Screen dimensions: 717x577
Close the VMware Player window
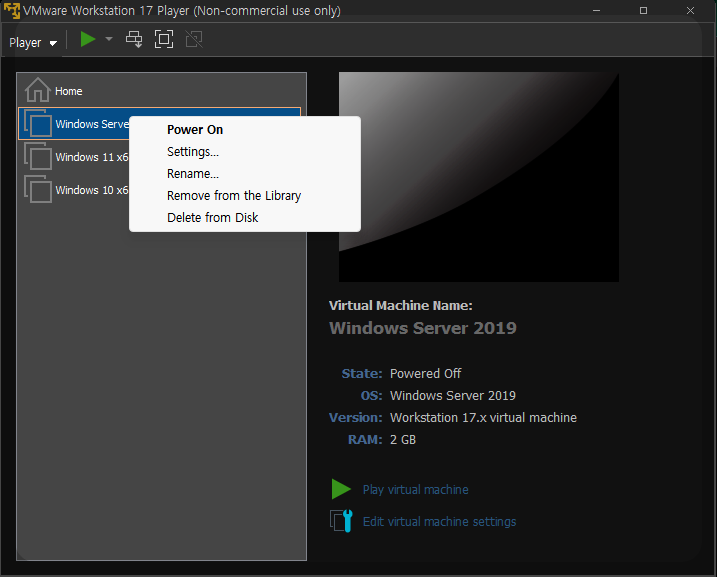690,11
